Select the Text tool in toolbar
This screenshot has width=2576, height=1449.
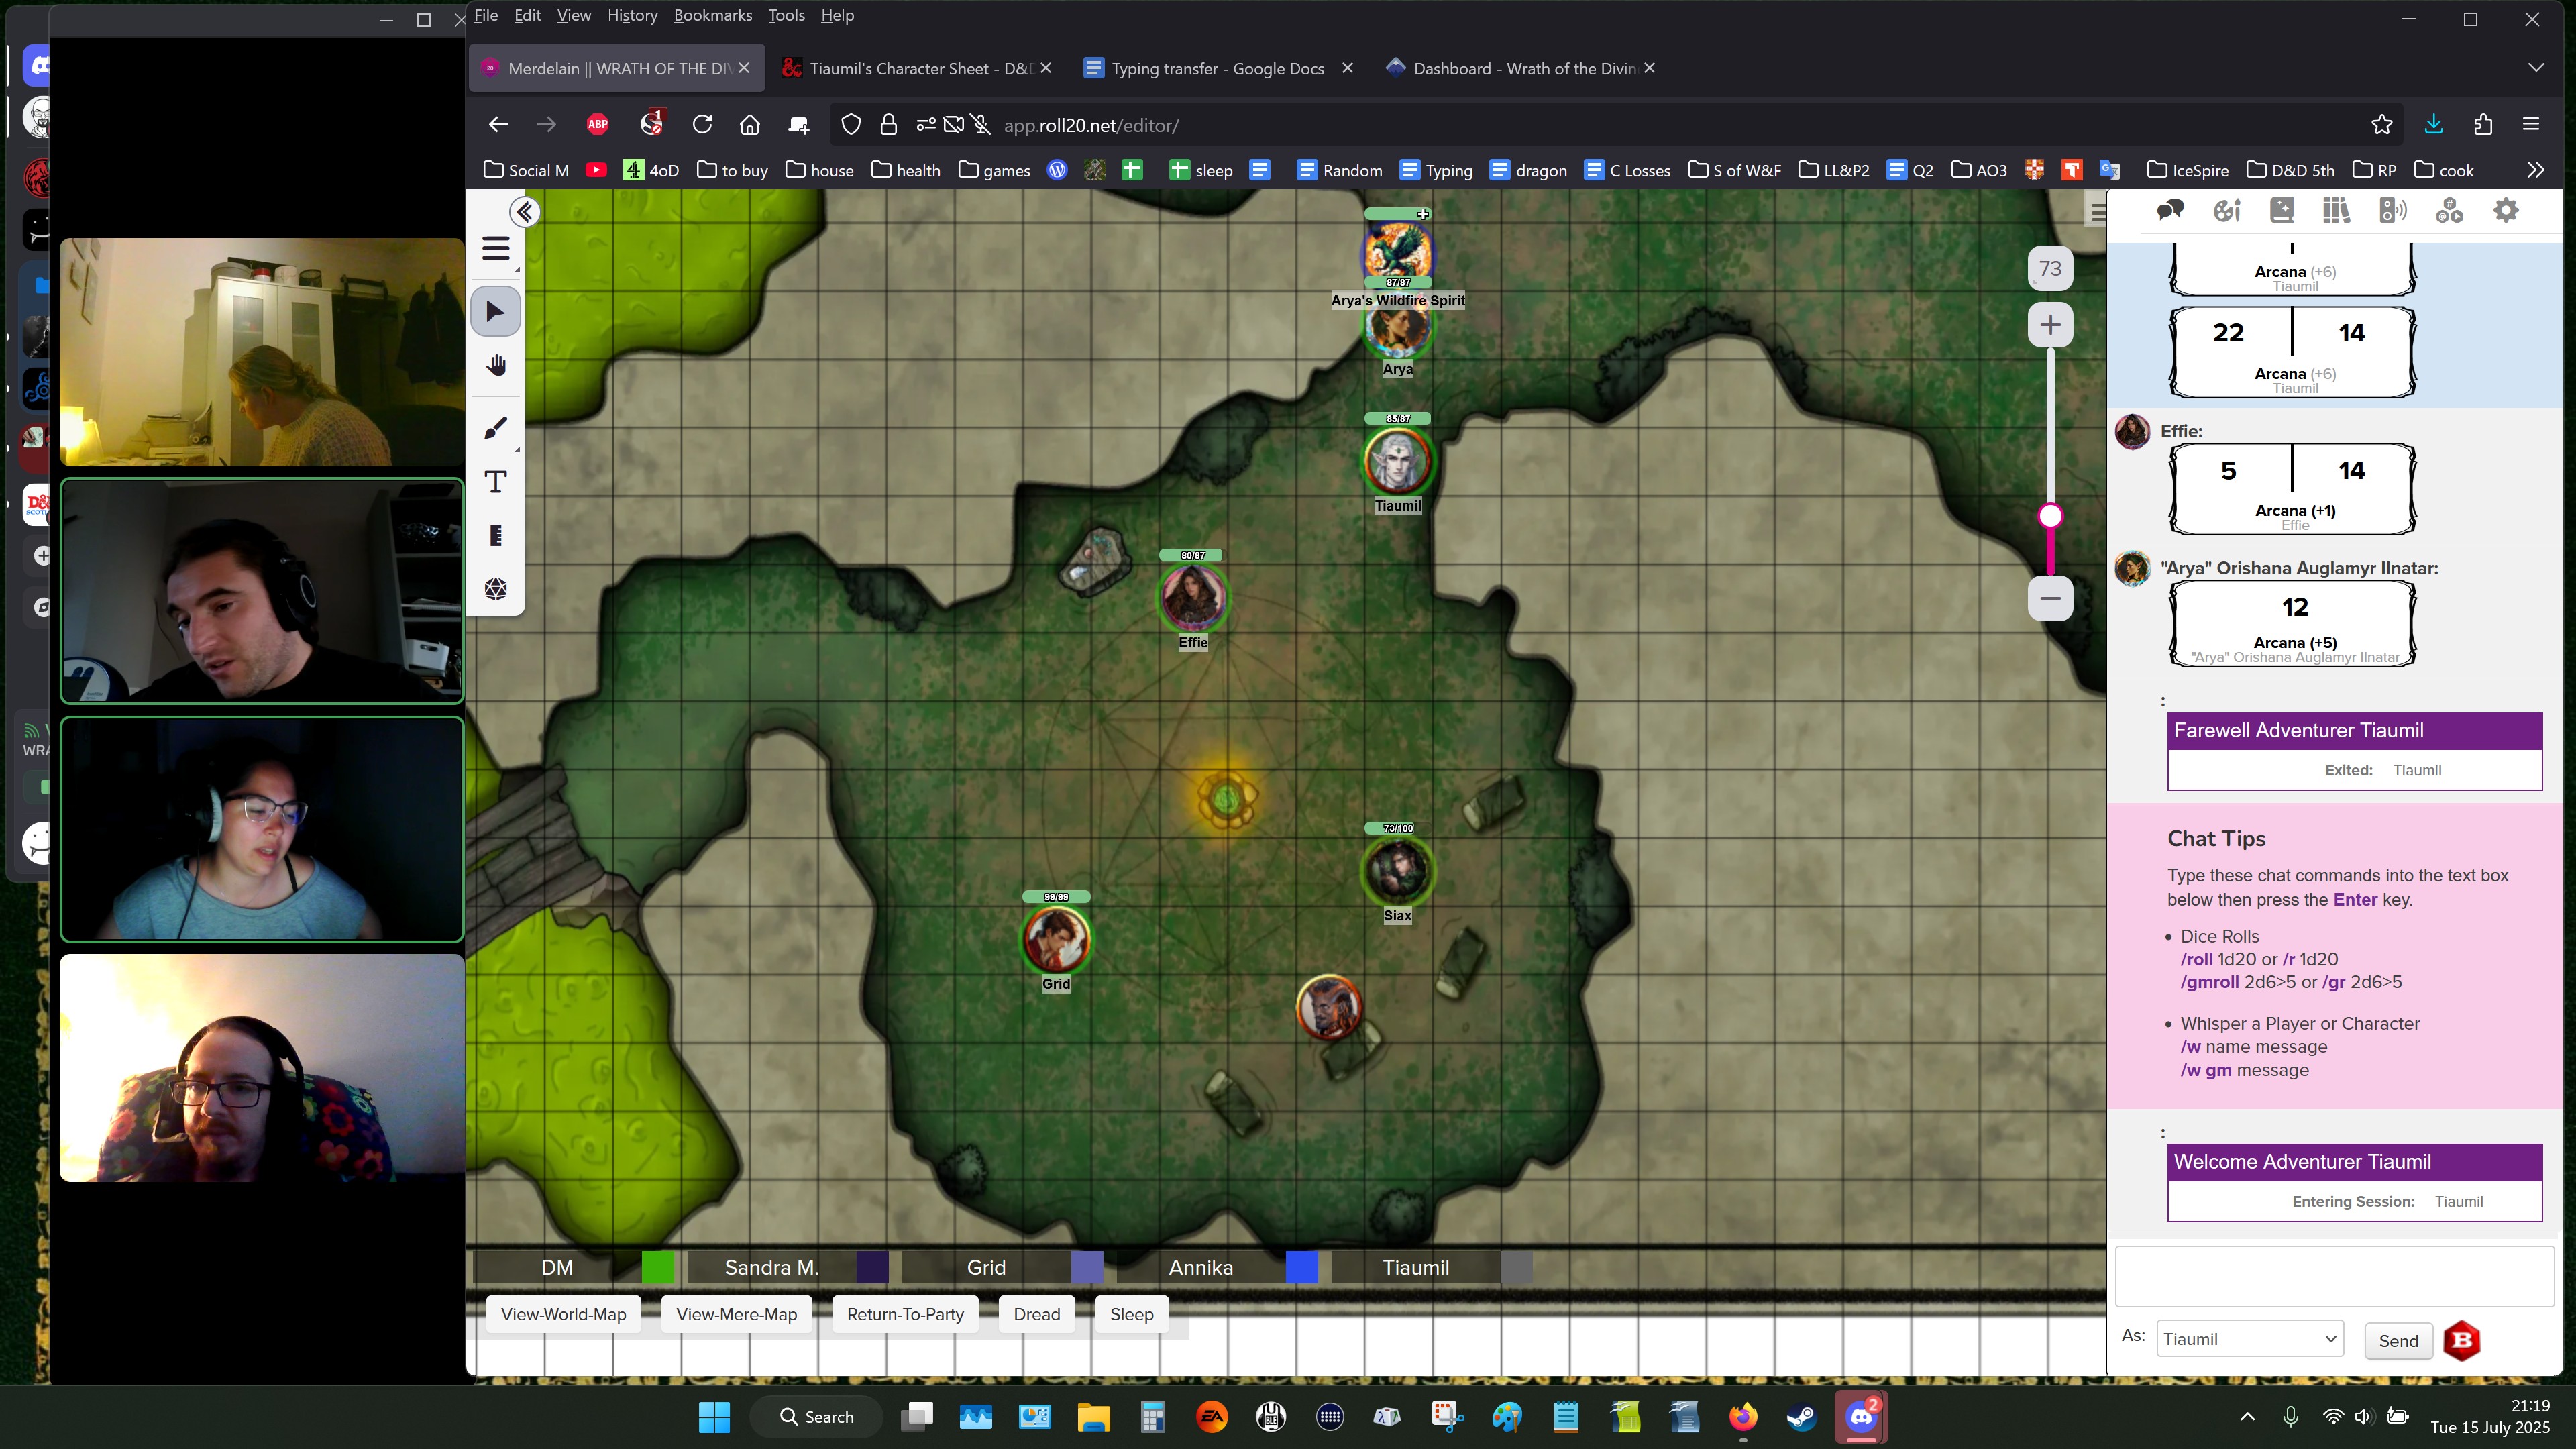point(496,482)
